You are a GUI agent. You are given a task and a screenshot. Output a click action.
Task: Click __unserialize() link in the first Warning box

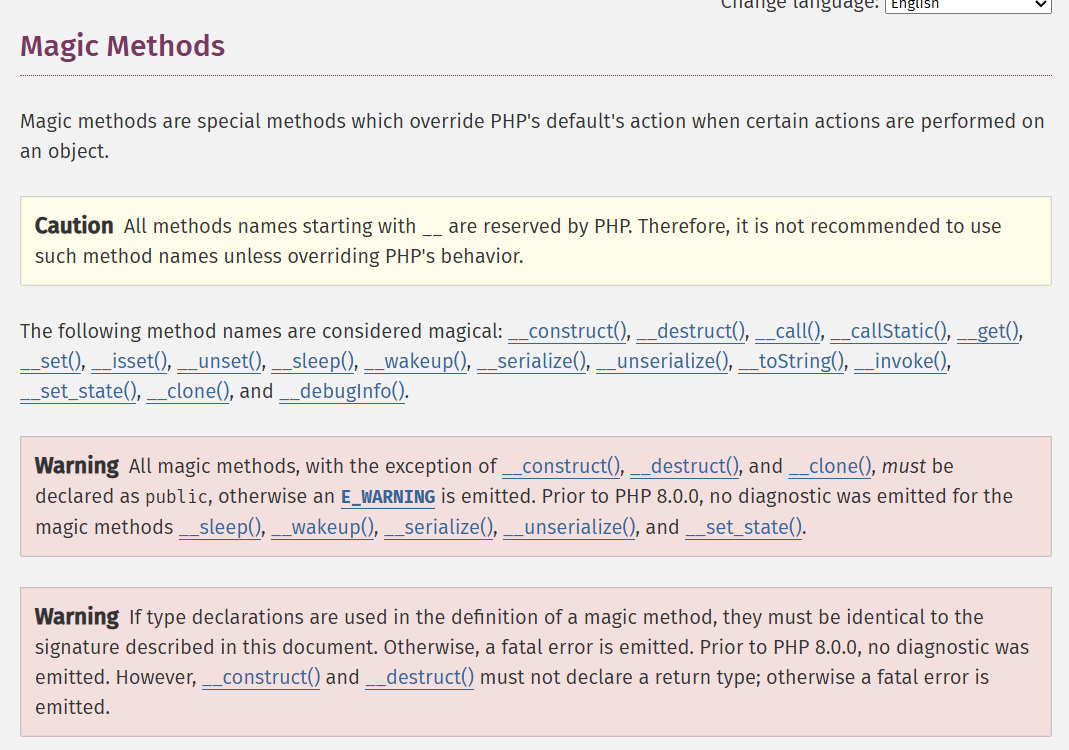(569, 527)
